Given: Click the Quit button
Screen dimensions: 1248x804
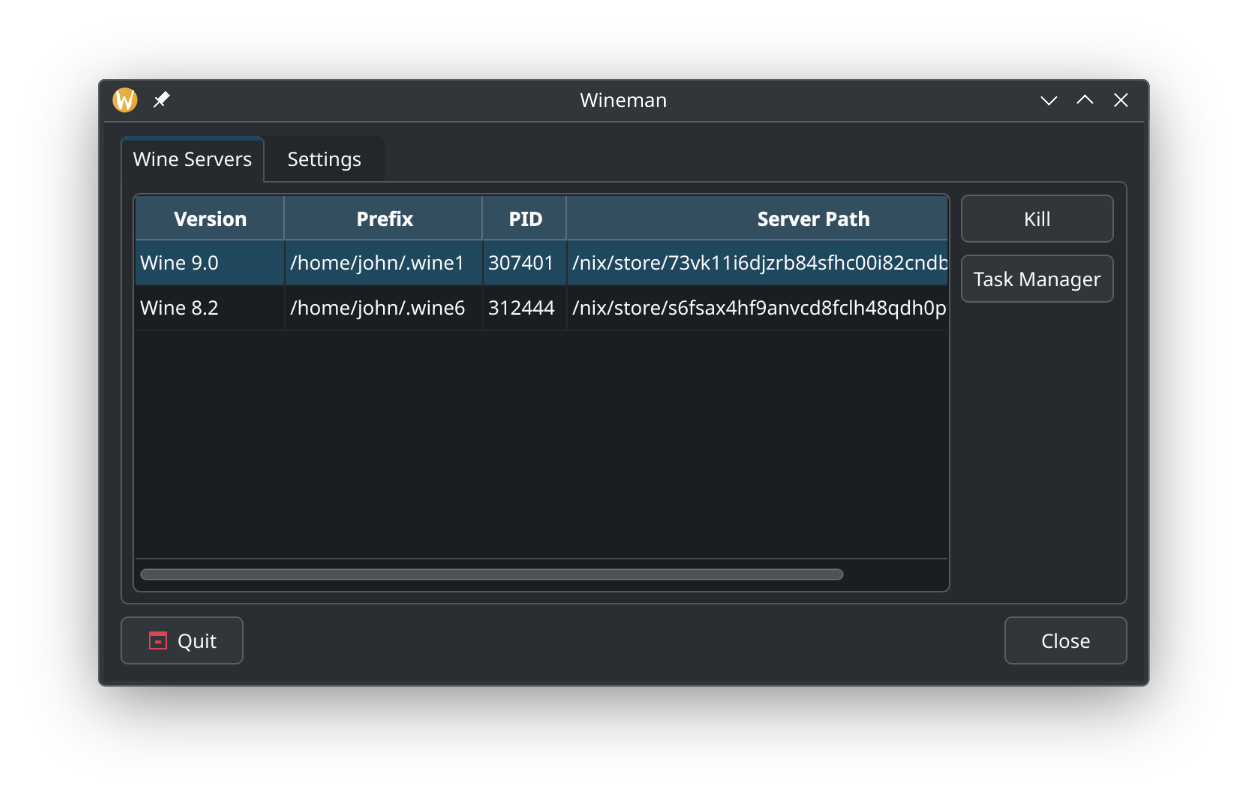Looking at the screenshot, I should coord(182,641).
